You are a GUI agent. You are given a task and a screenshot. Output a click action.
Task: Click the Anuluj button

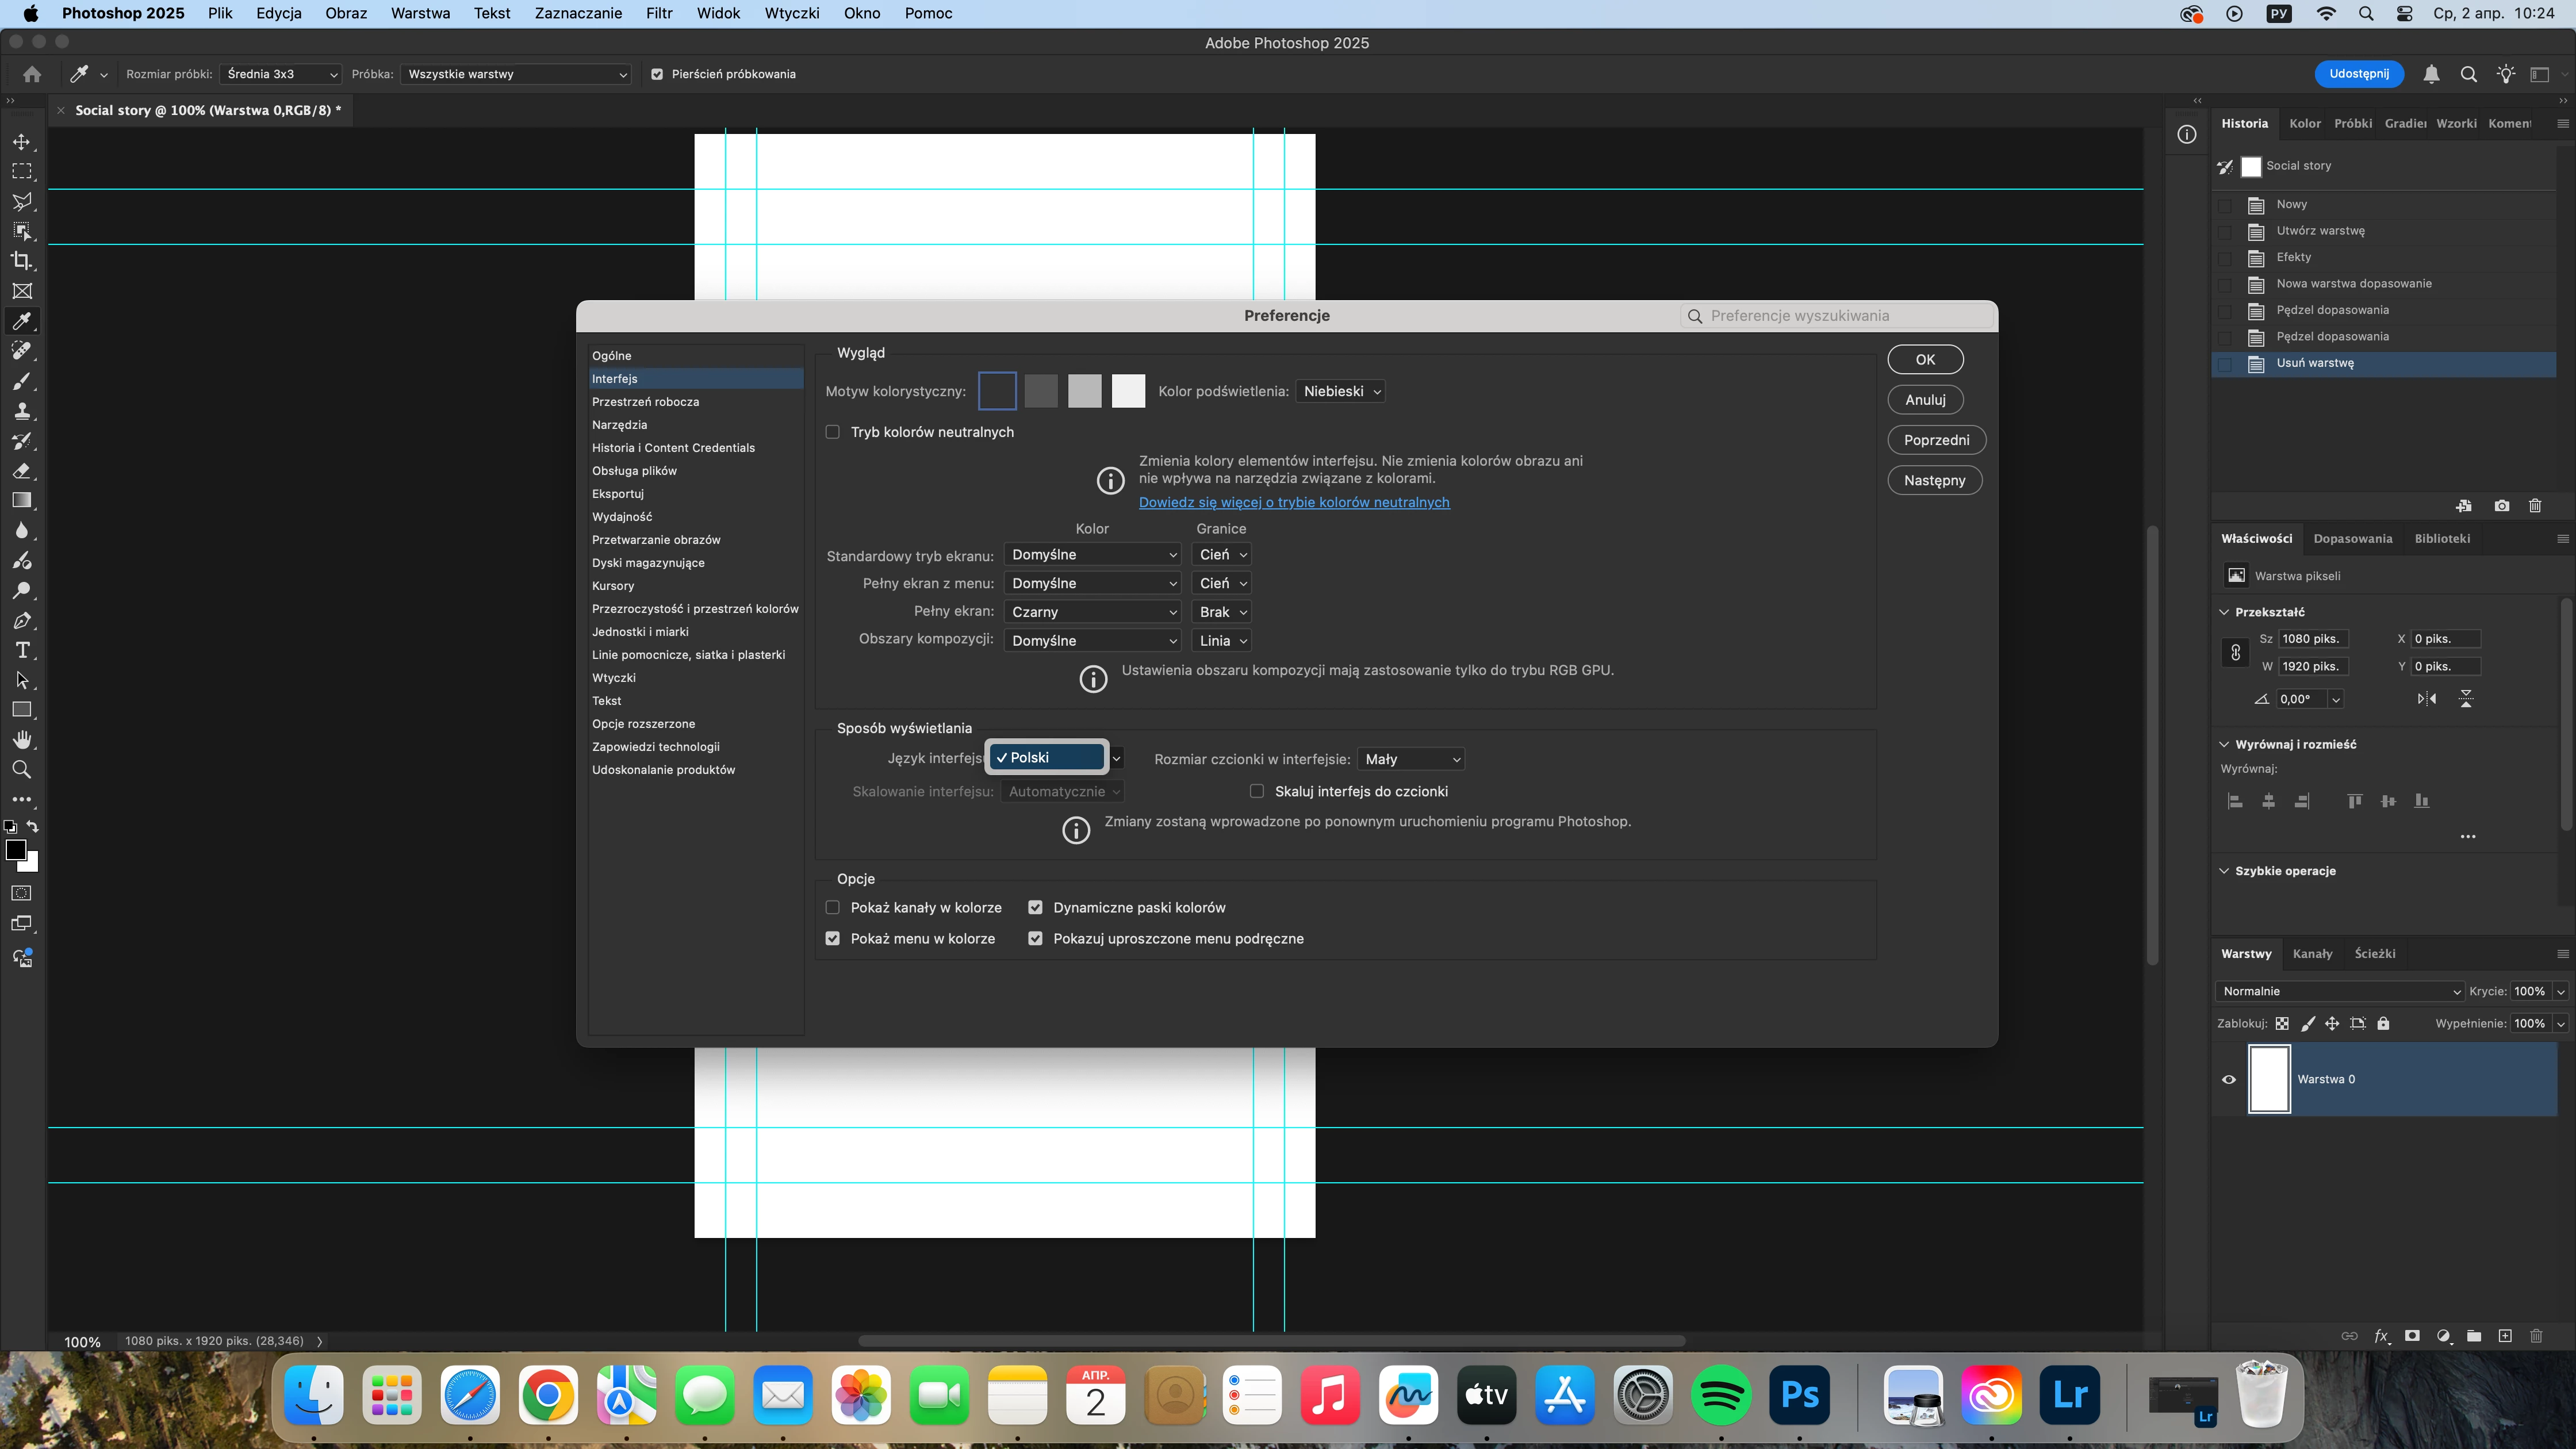(1924, 400)
